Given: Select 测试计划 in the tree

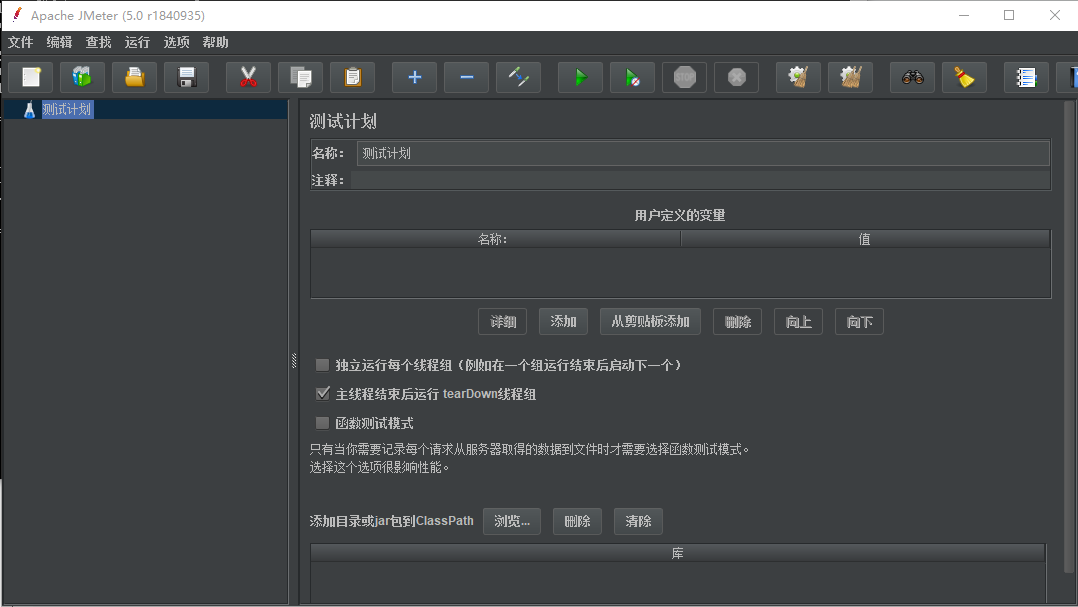Looking at the screenshot, I should (x=67, y=109).
